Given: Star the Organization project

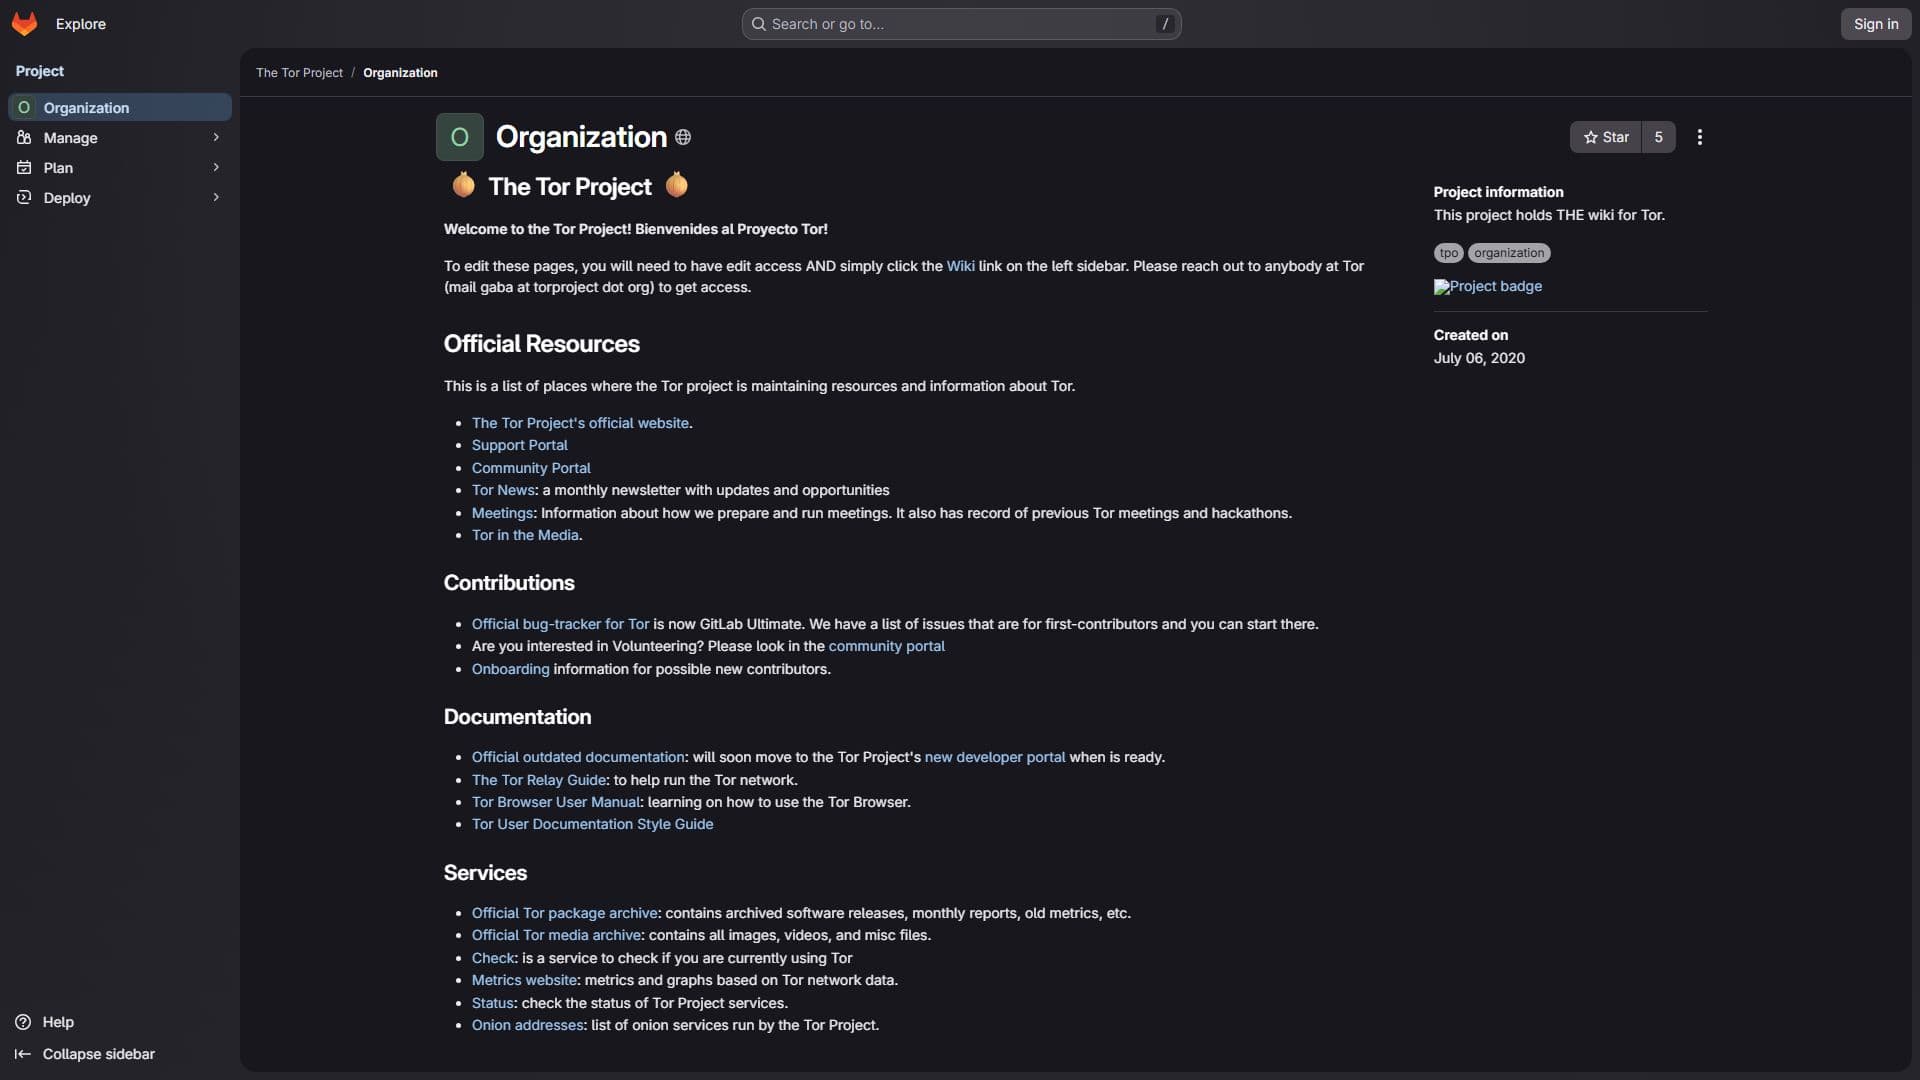Looking at the screenshot, I should 1606,137.
